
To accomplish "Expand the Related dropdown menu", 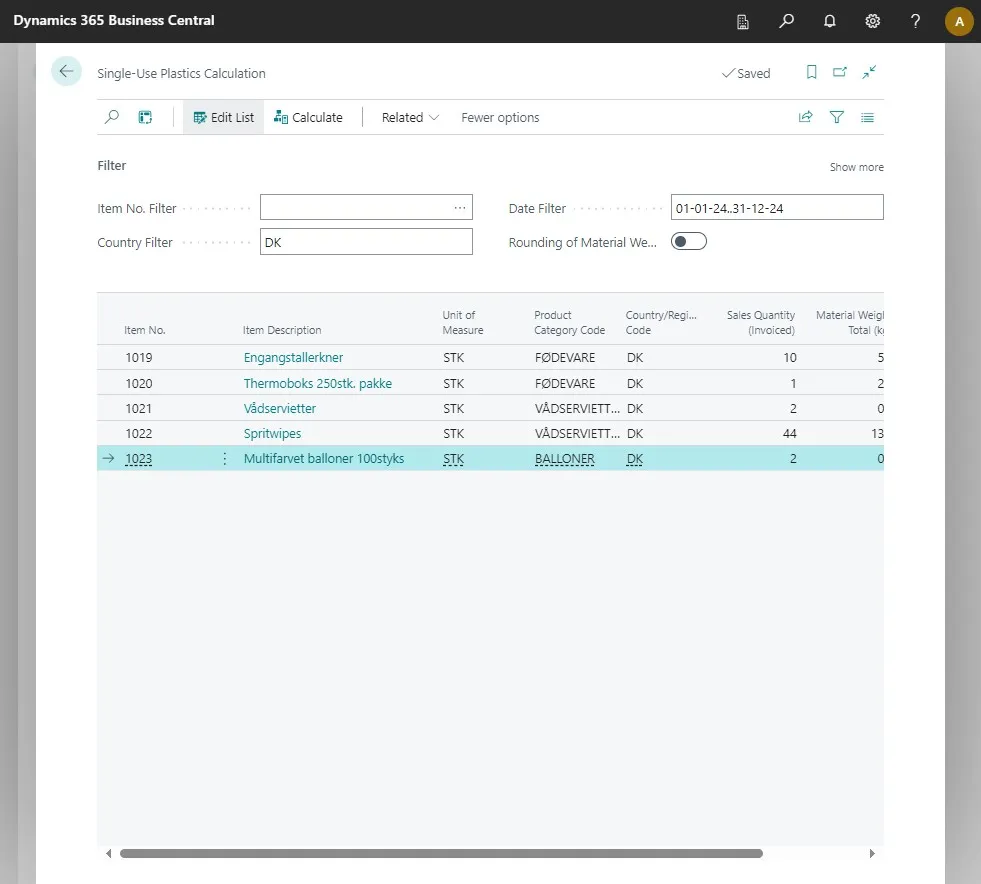I will [410, 117].
